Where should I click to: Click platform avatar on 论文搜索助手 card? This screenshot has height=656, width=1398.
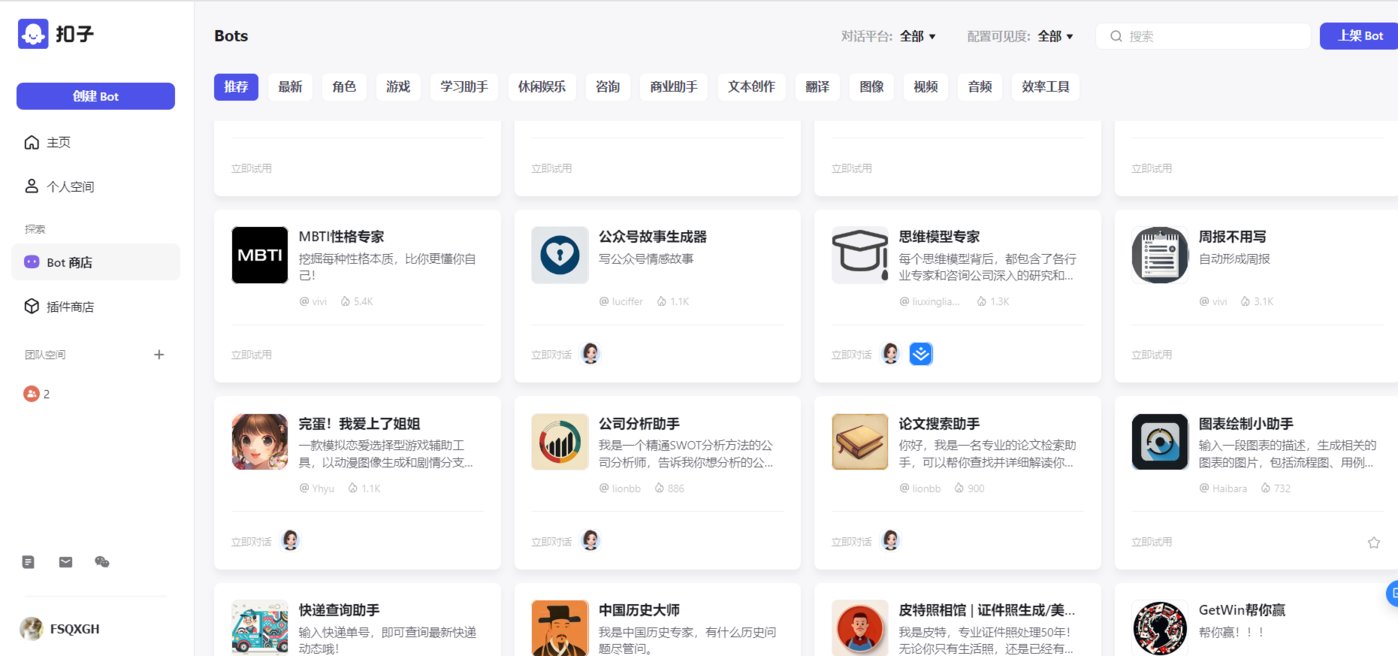[x=891, y=541]
